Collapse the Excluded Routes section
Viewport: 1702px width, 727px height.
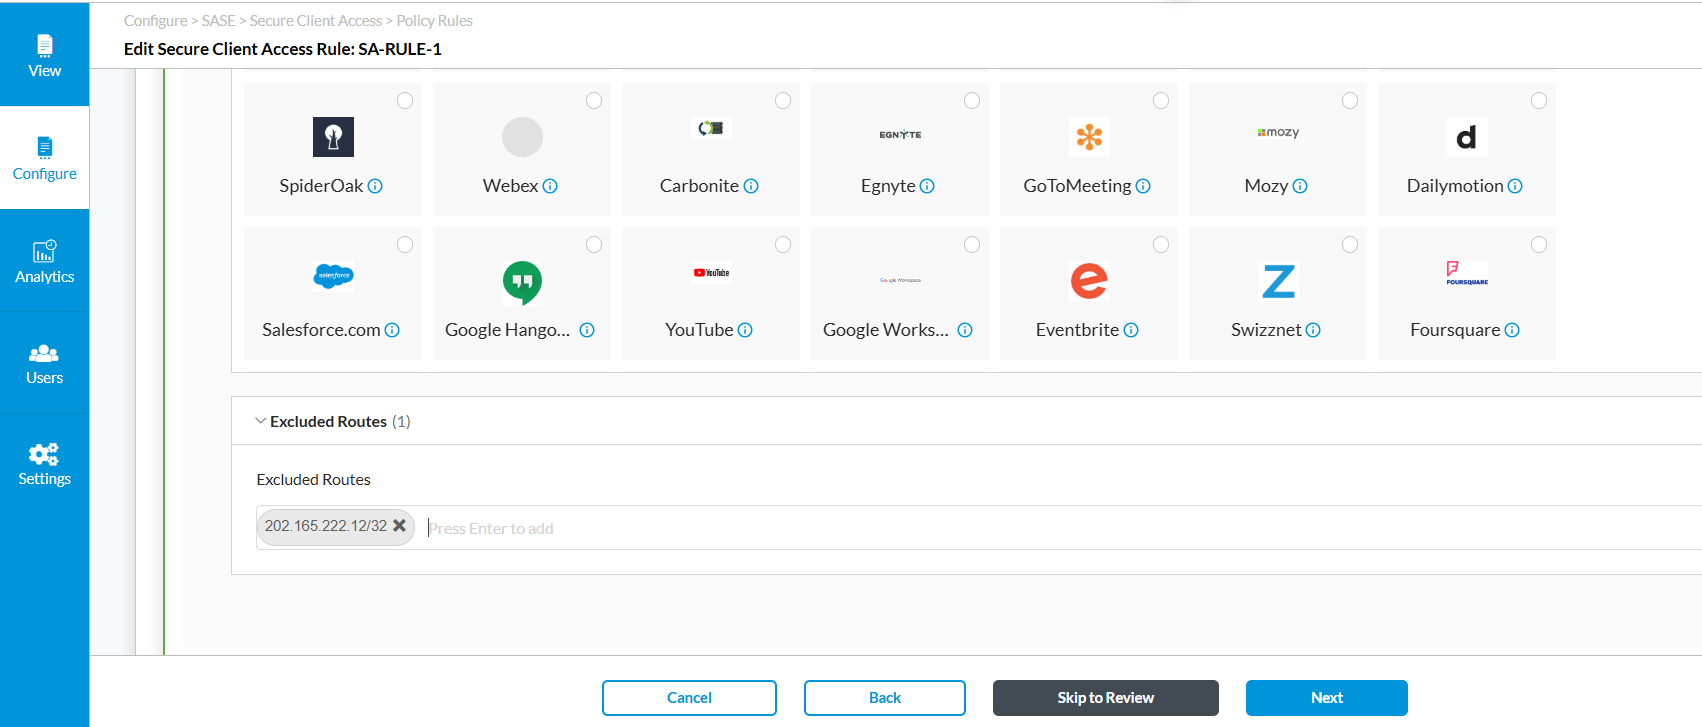[261, 421]
